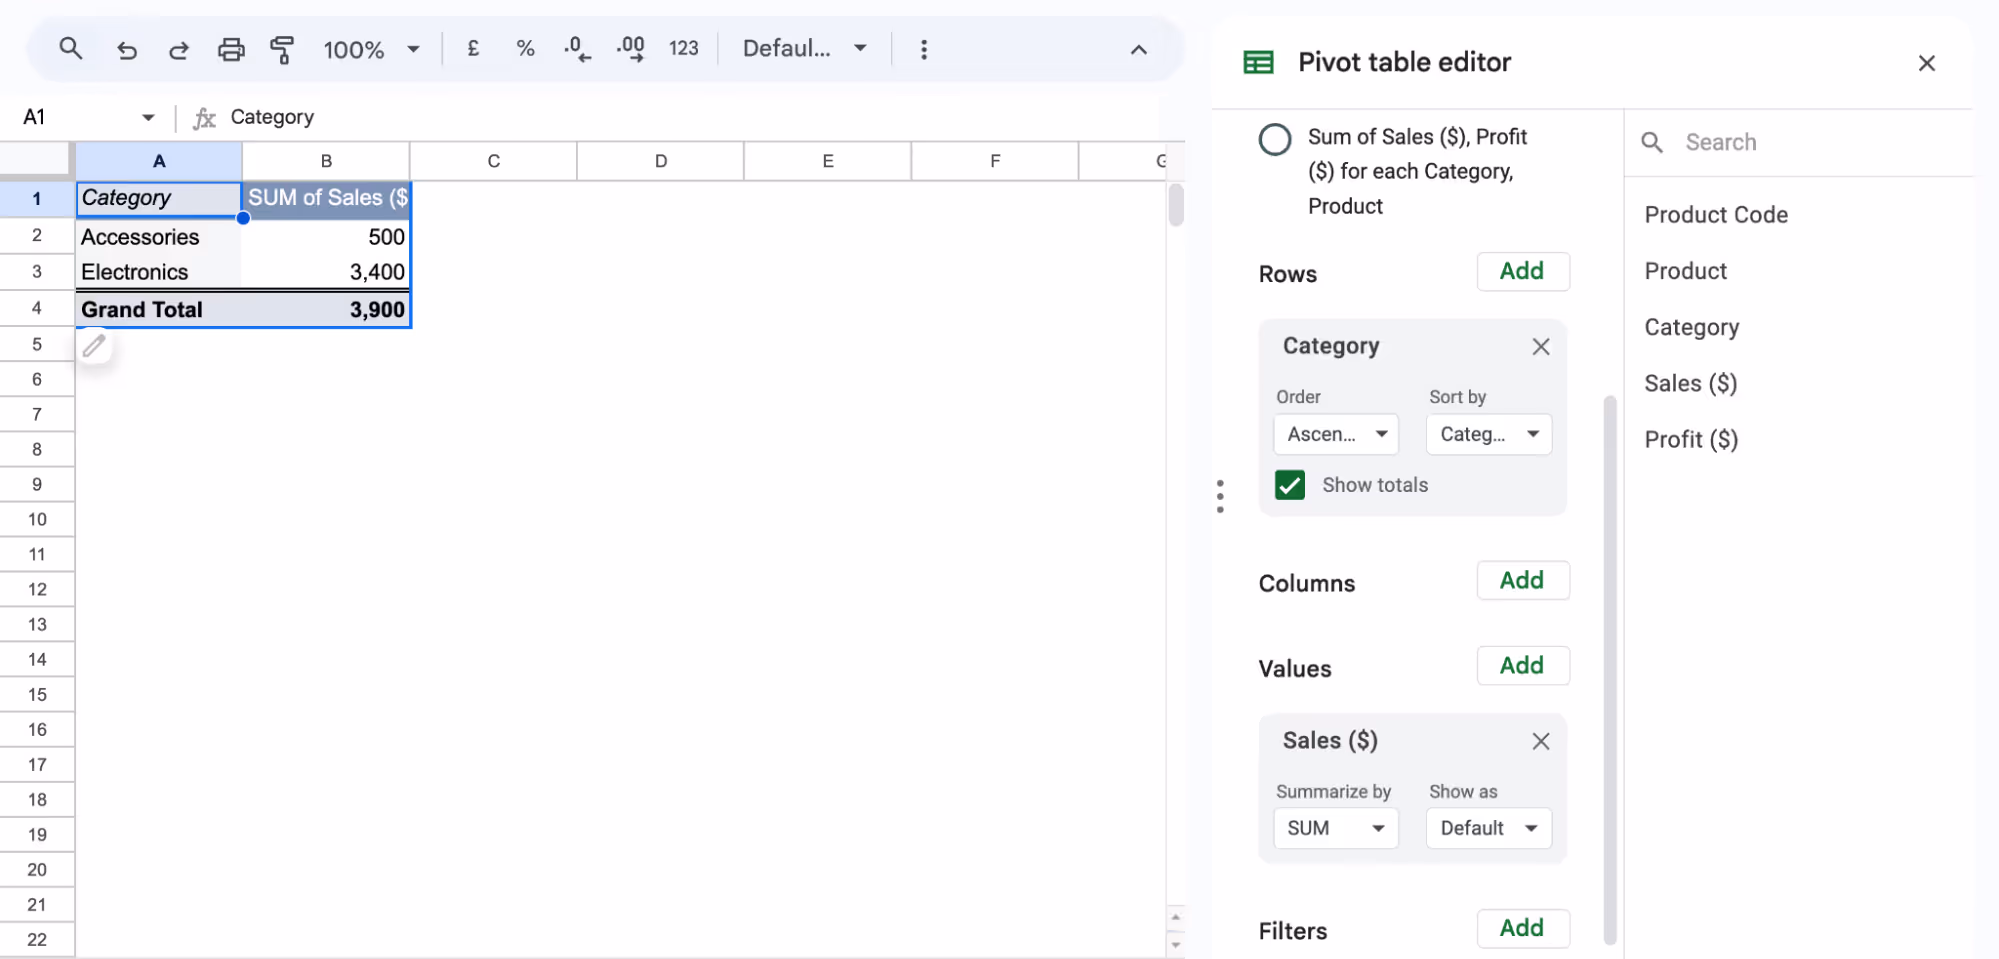
Task: Open the 123 number format icon
Action: (684, 48)
